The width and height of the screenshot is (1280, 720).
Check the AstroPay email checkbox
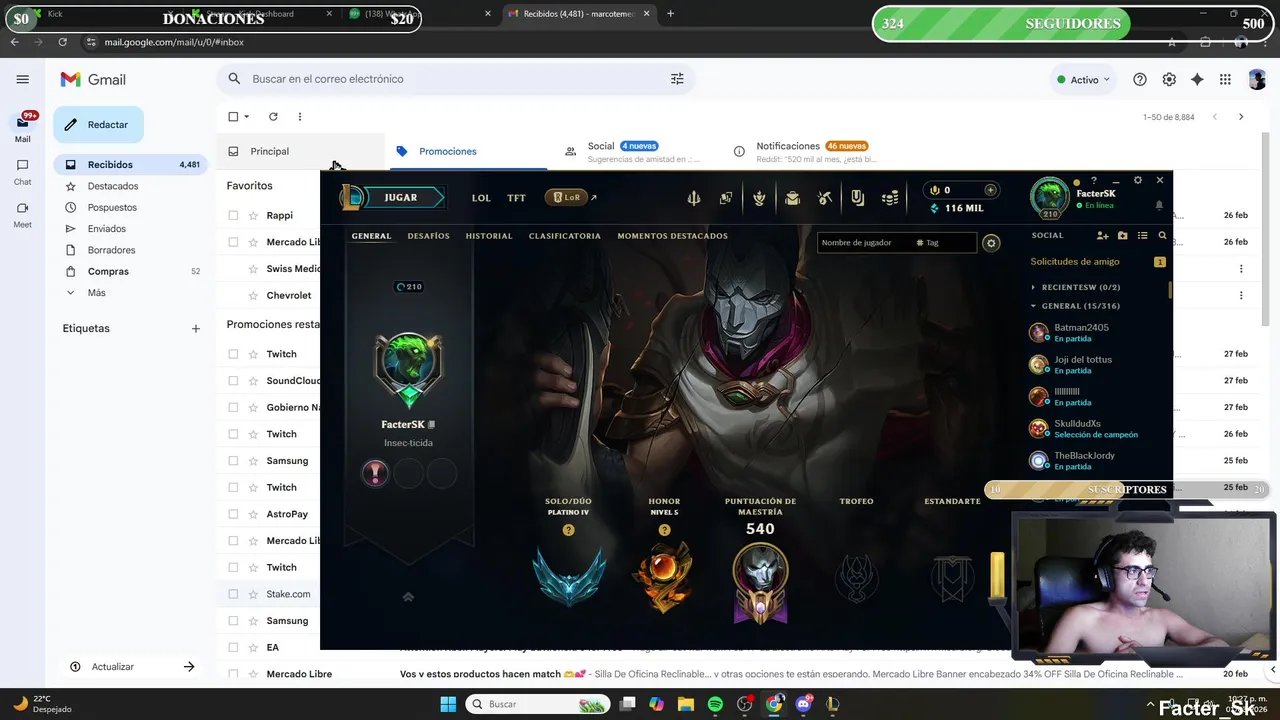click(x=233, y=514)
